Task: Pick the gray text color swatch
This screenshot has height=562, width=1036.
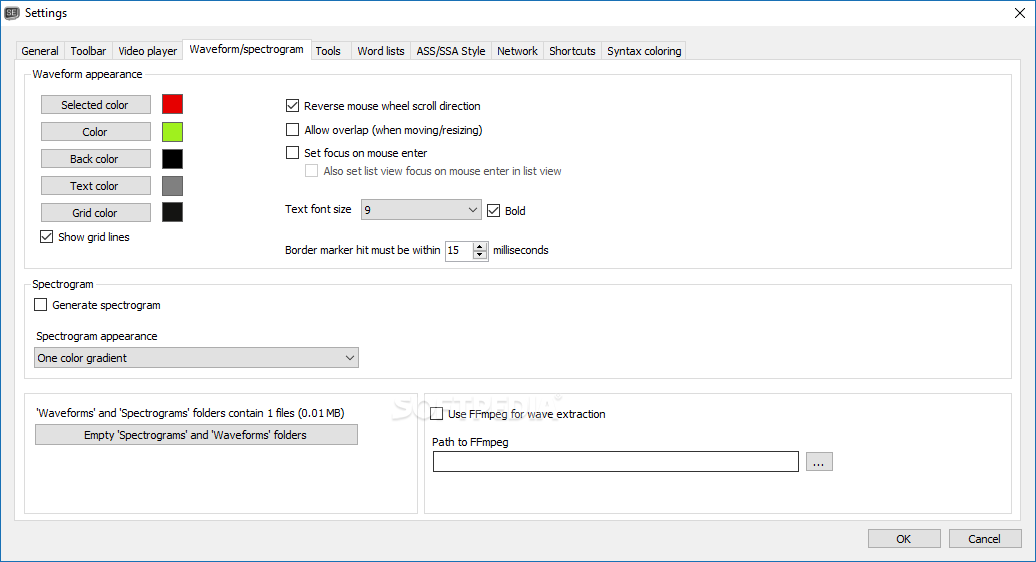Action: pyautogui.click(x=172, y=186)
